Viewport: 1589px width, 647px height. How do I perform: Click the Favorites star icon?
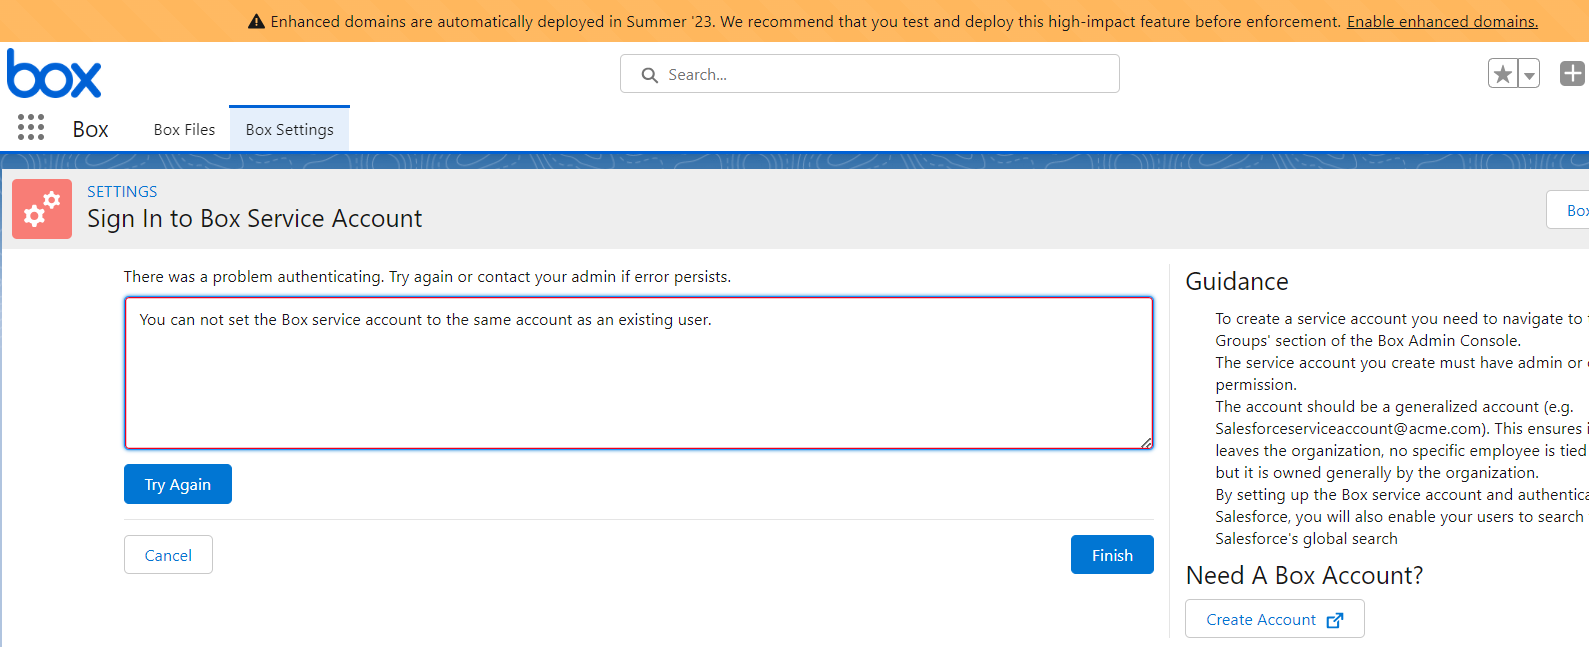[x=1502, y=74]
